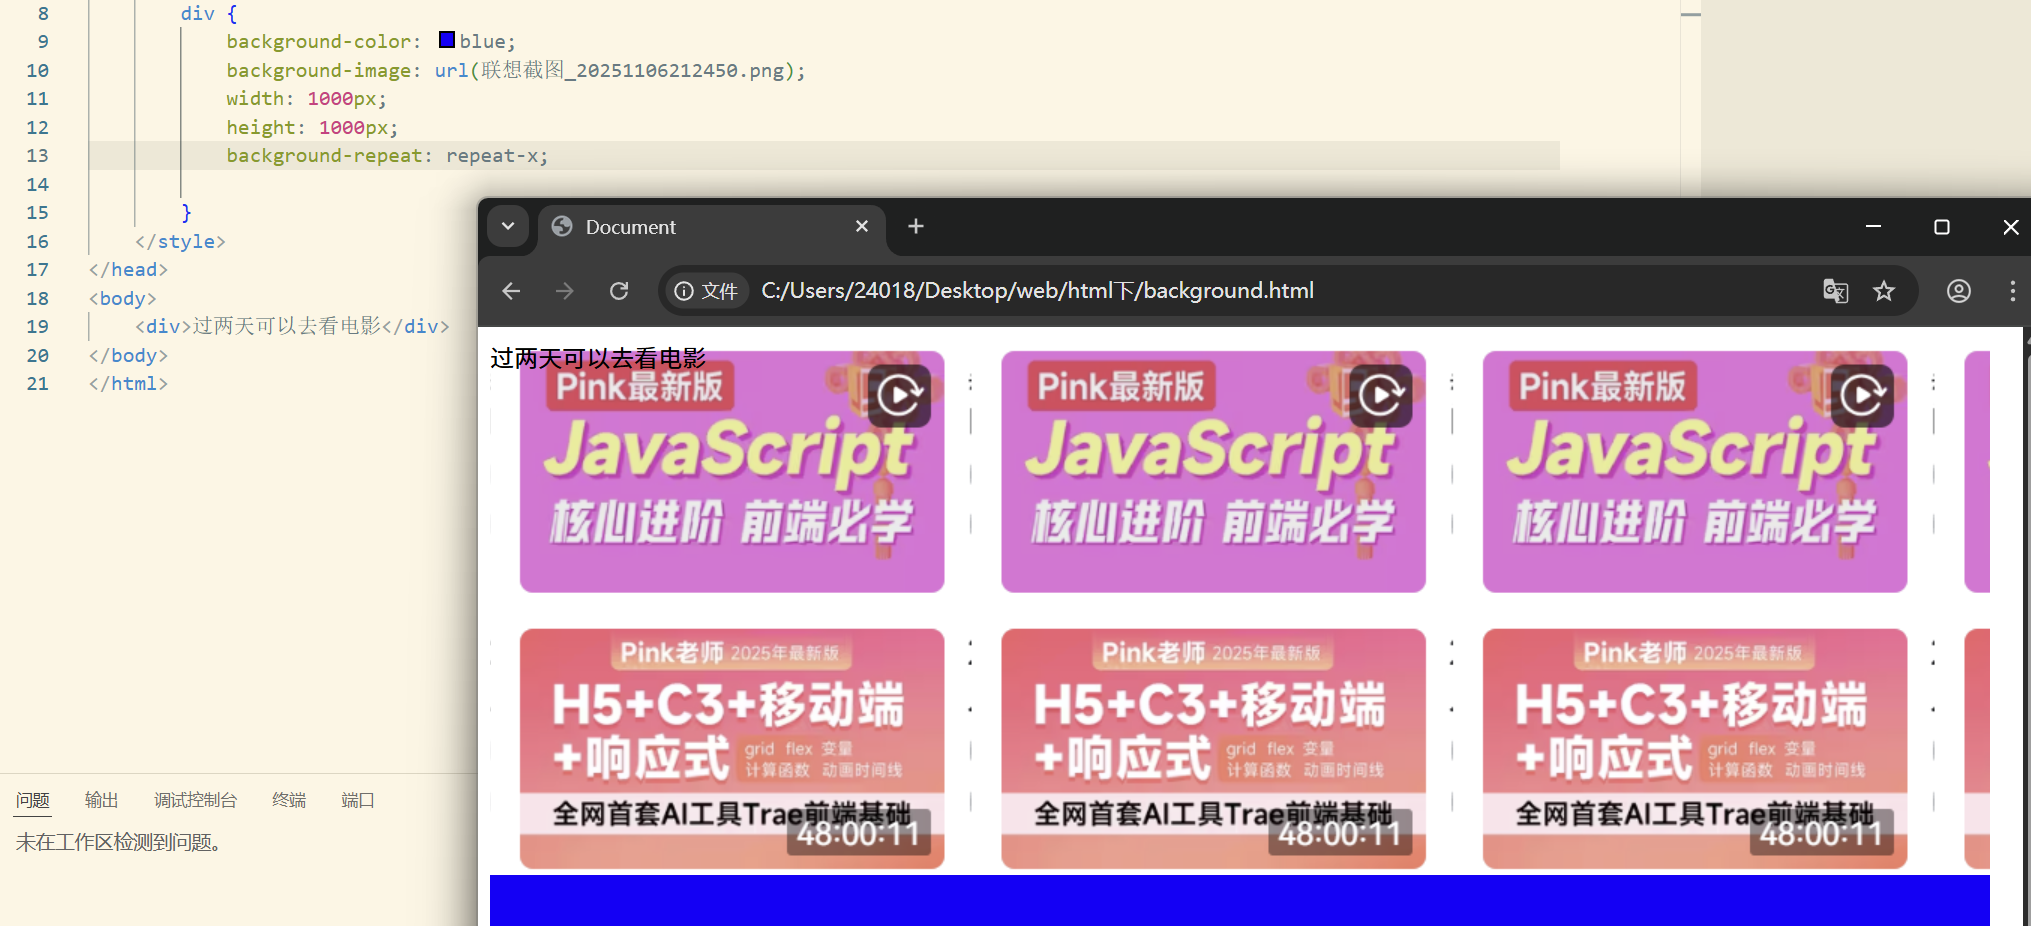Image resolution: width=2031 pixels, height=926 pixels.
Task: Click the blue color swatch in editor
Action: tap(447, 40)
